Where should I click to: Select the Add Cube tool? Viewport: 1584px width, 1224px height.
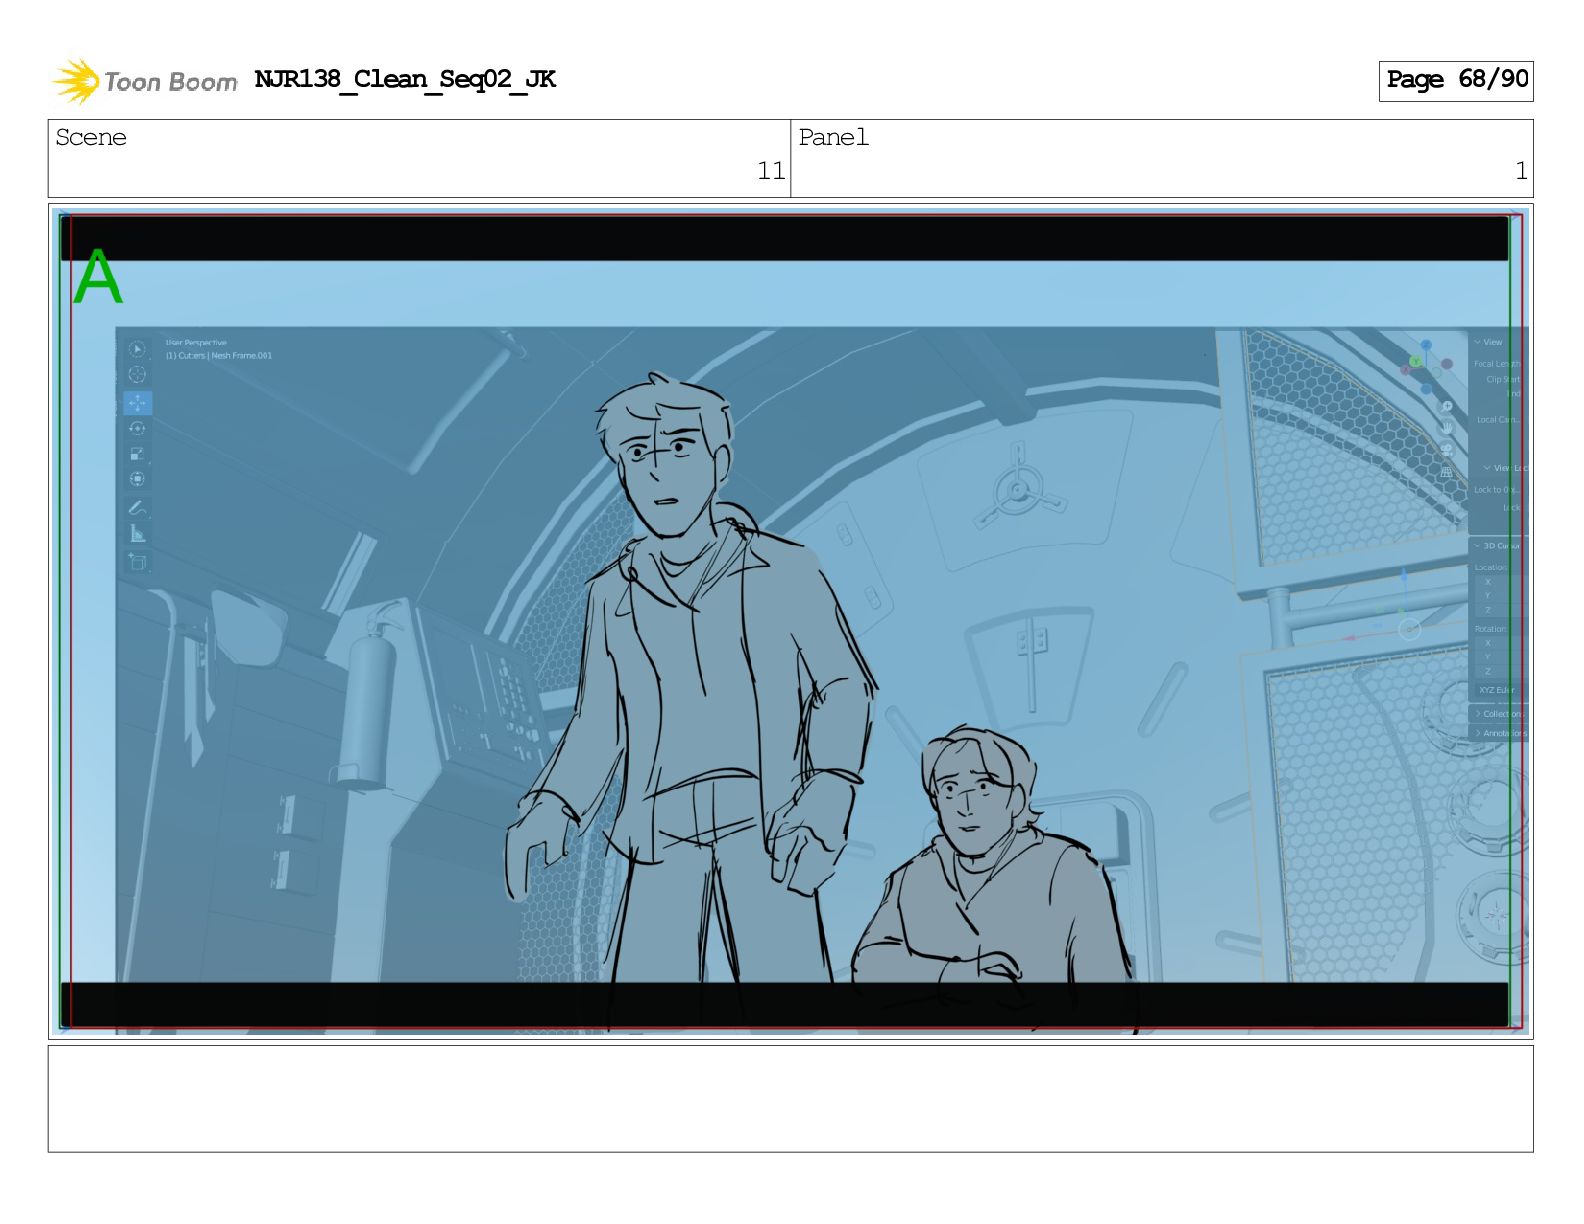tap(137, 562)
